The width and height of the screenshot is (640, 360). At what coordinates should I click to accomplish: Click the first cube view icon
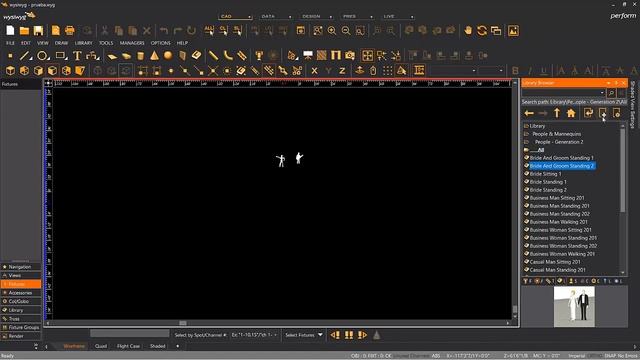tap(10, 70)
